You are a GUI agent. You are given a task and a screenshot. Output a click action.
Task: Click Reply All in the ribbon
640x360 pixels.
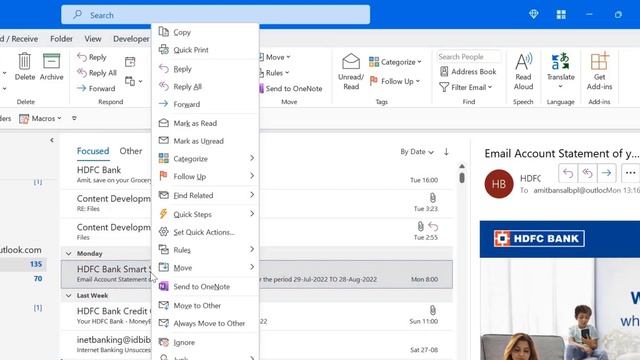click(x=97, y=73)
